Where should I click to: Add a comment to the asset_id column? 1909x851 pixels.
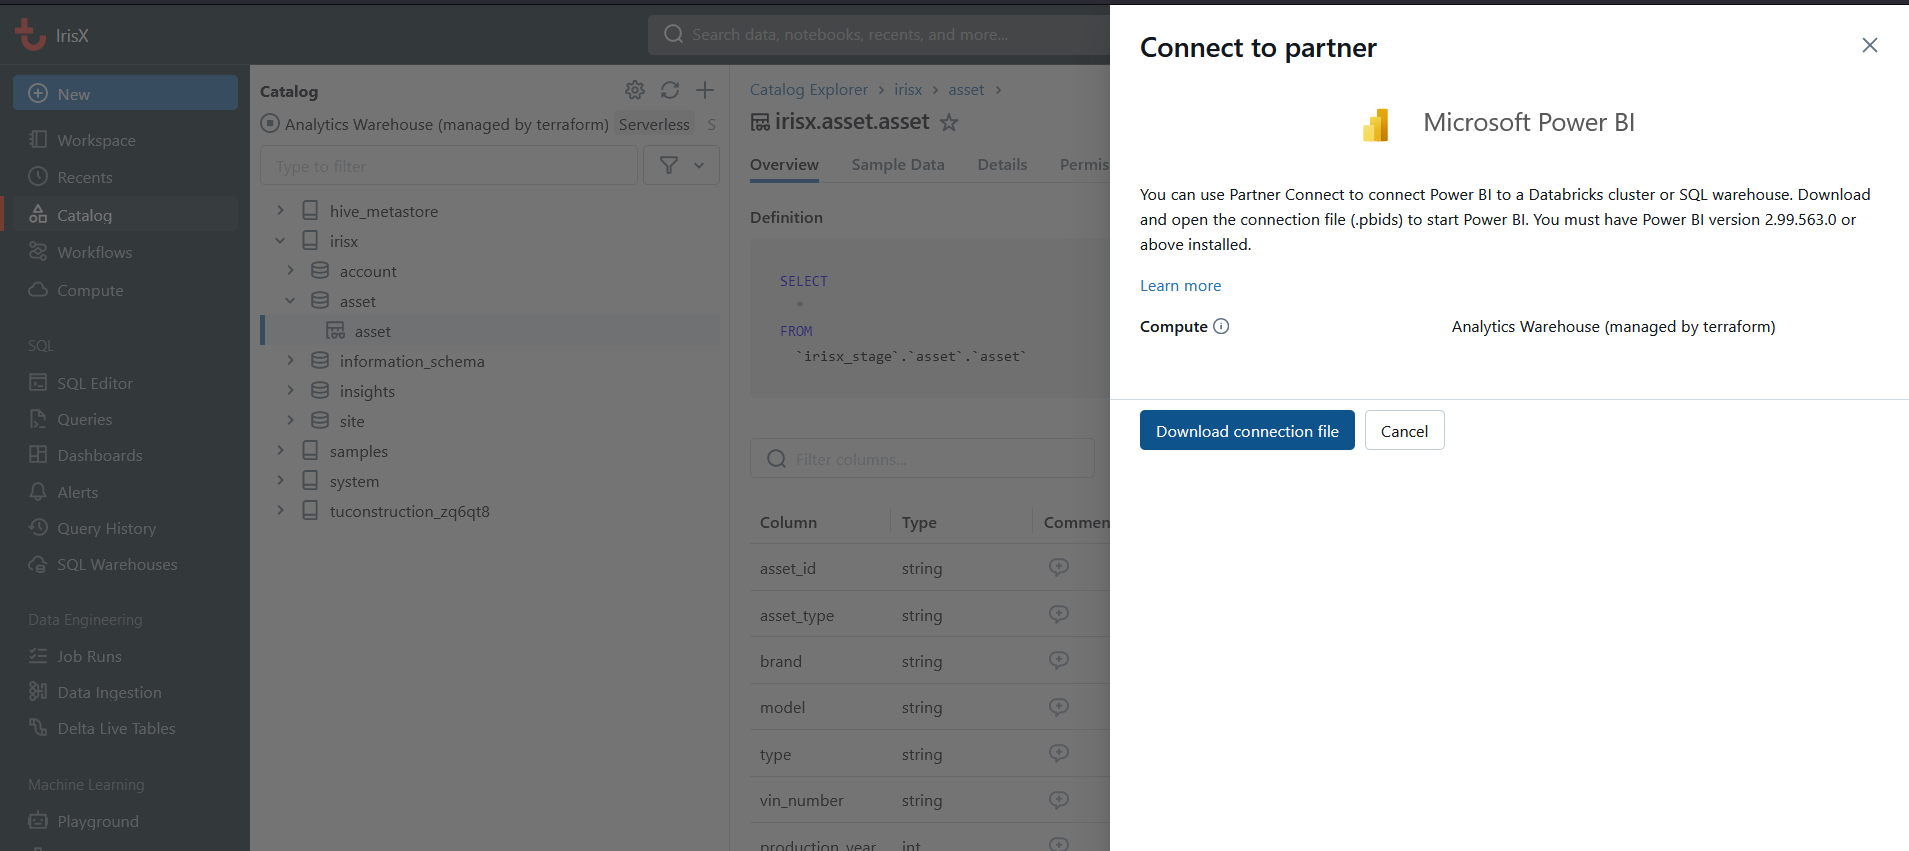(x=1058, y=567)
